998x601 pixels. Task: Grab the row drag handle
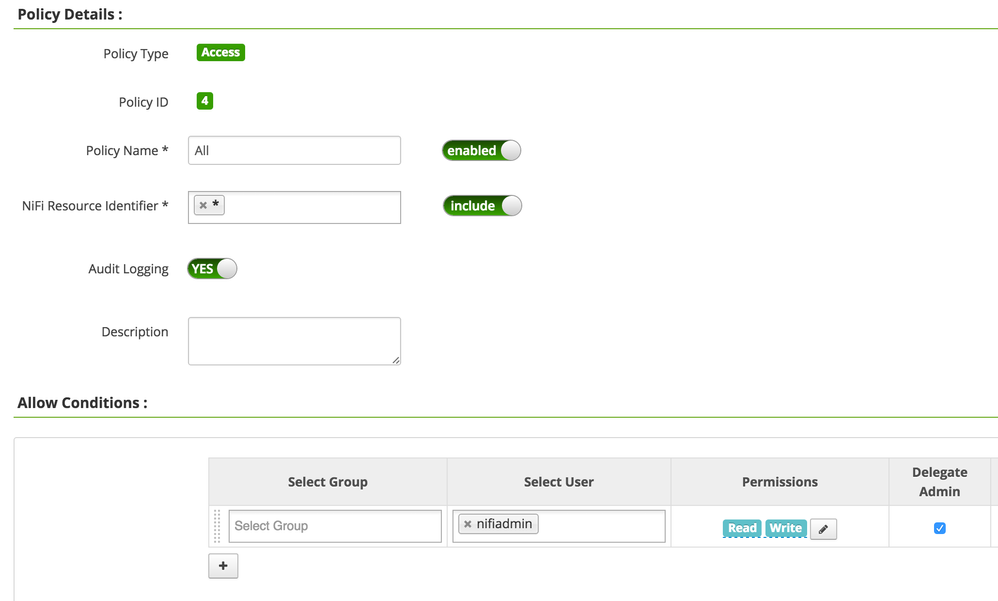tap(217, 526)
